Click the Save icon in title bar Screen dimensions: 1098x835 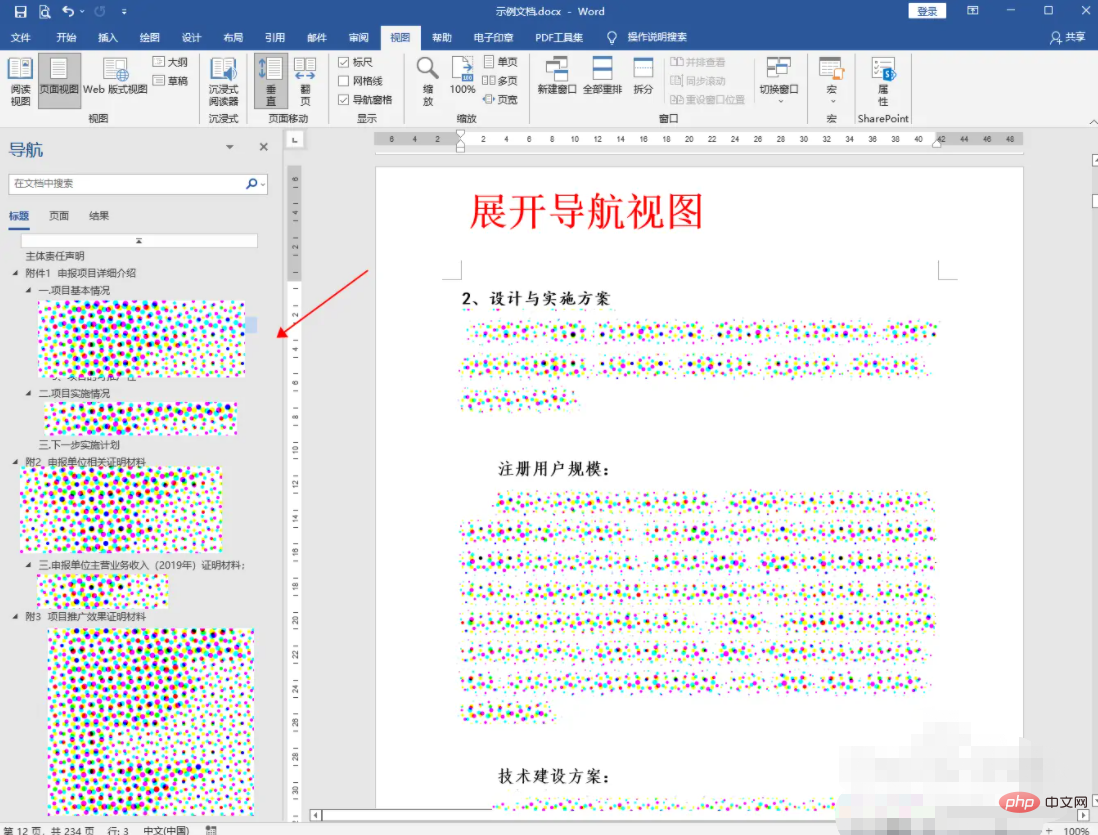click(x=20, y=11)
